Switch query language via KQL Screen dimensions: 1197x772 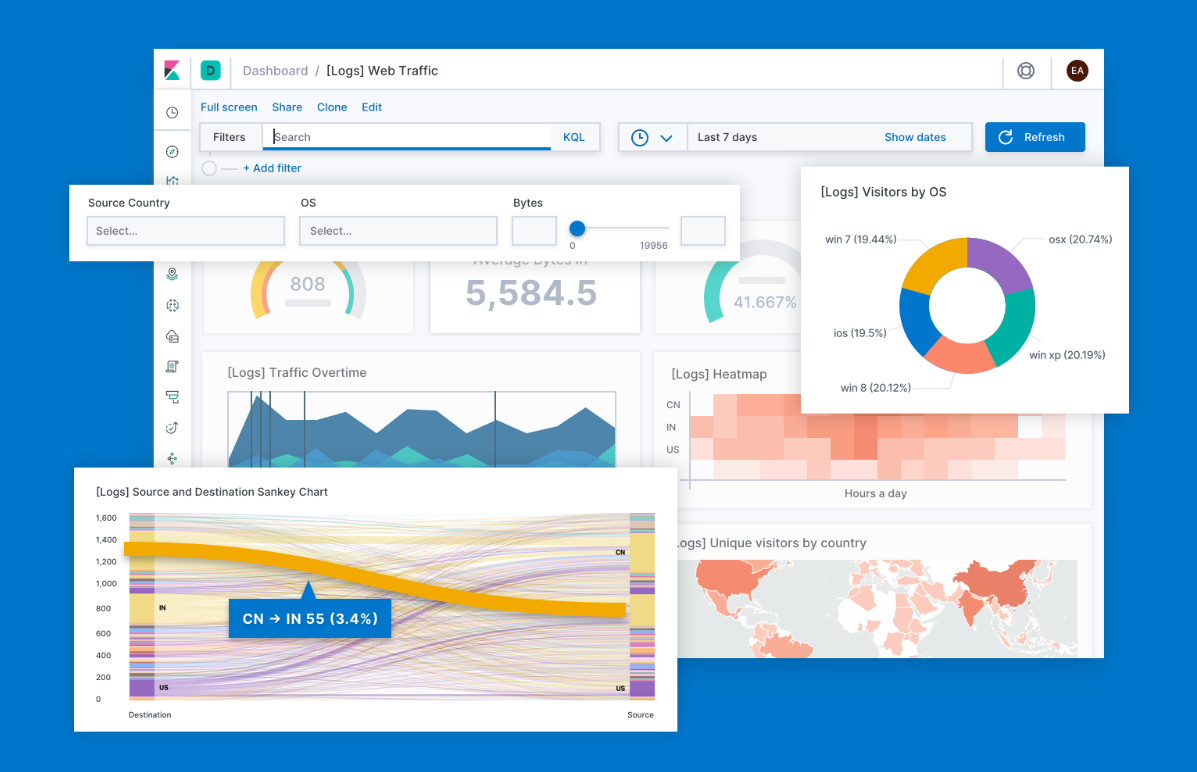(574, 137)
